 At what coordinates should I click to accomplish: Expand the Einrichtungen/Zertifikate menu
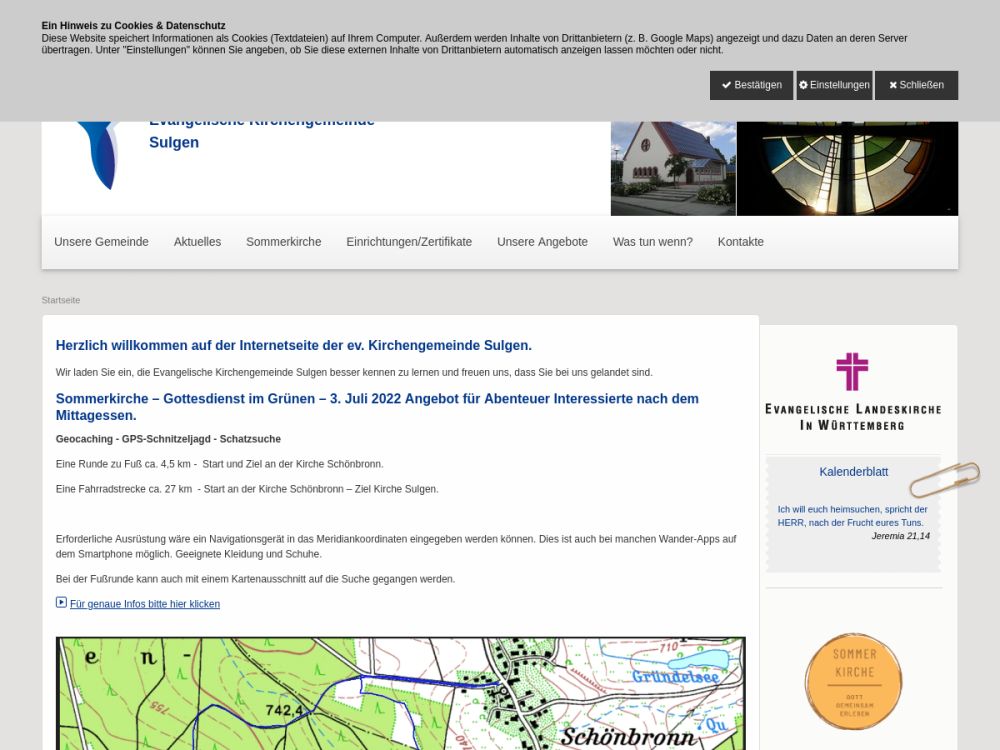tap(409, 242)
